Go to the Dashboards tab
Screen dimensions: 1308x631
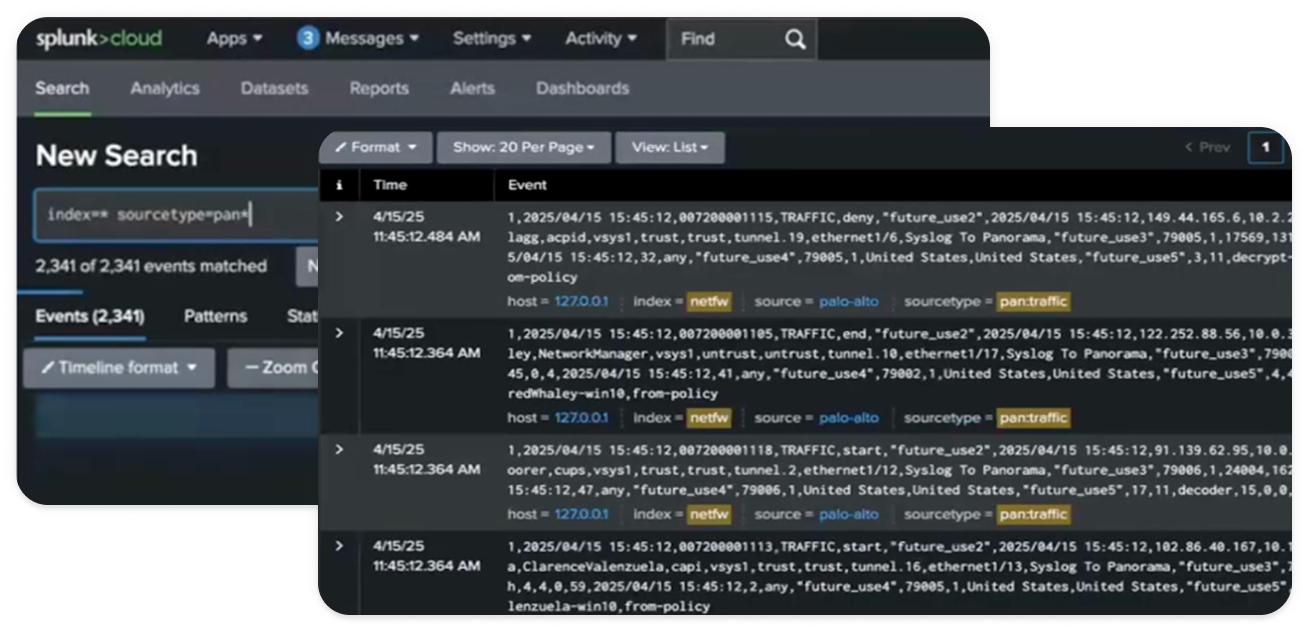[x=582, y=88]
